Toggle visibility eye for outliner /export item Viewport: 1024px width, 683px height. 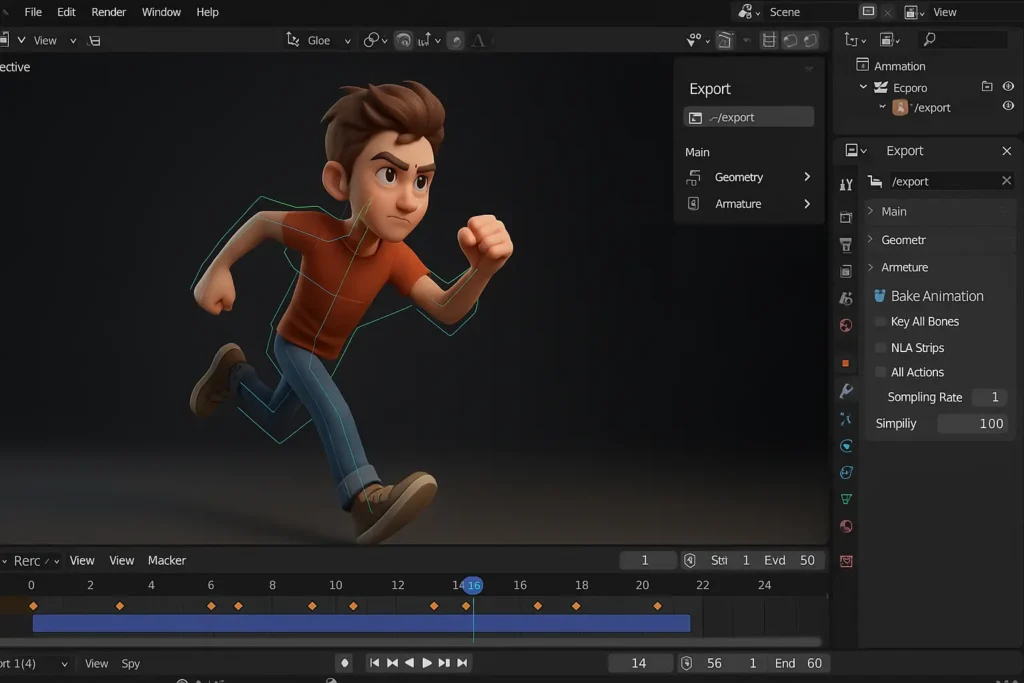tap(1008, 106)
